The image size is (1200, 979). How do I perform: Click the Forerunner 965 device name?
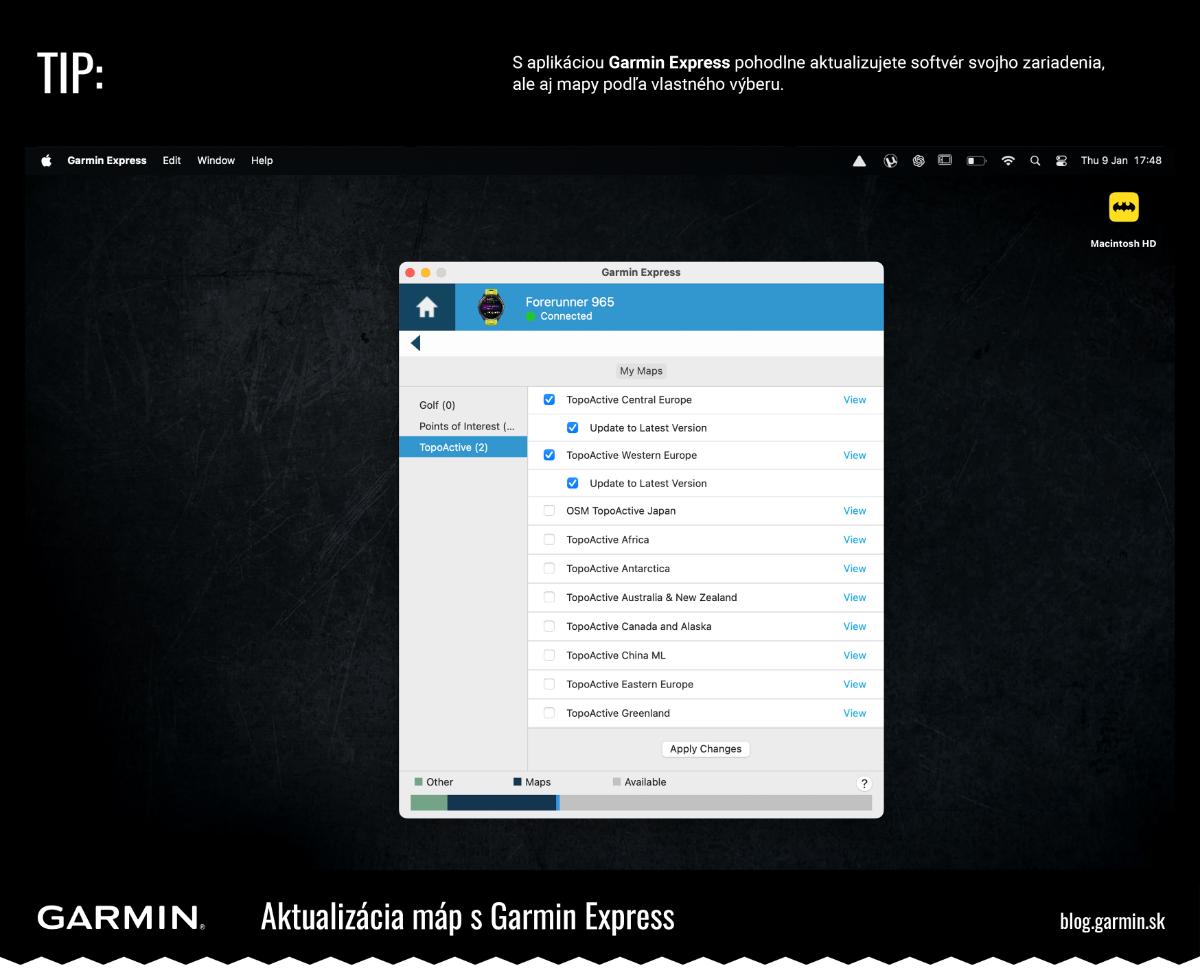click(570, 302)
